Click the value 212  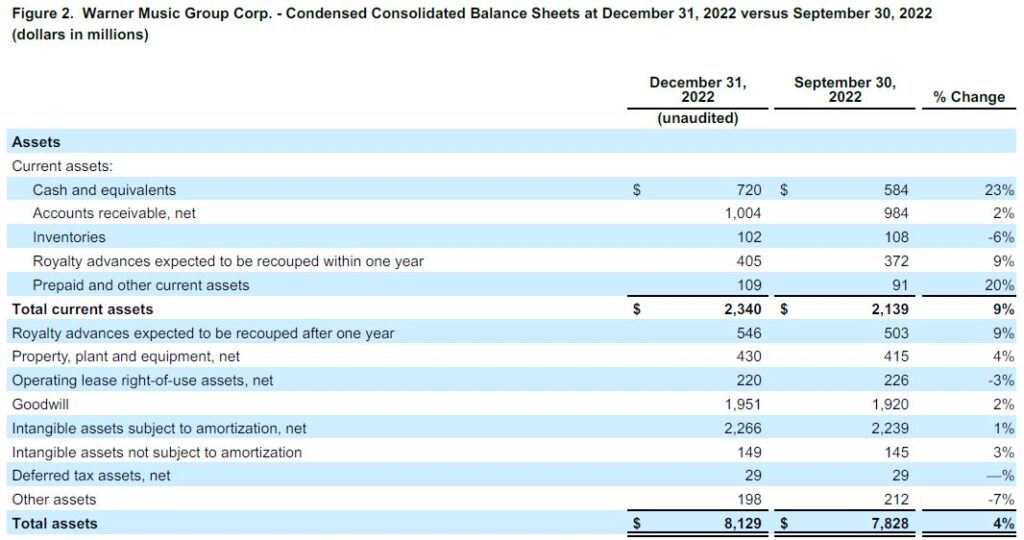coord(896,500)
